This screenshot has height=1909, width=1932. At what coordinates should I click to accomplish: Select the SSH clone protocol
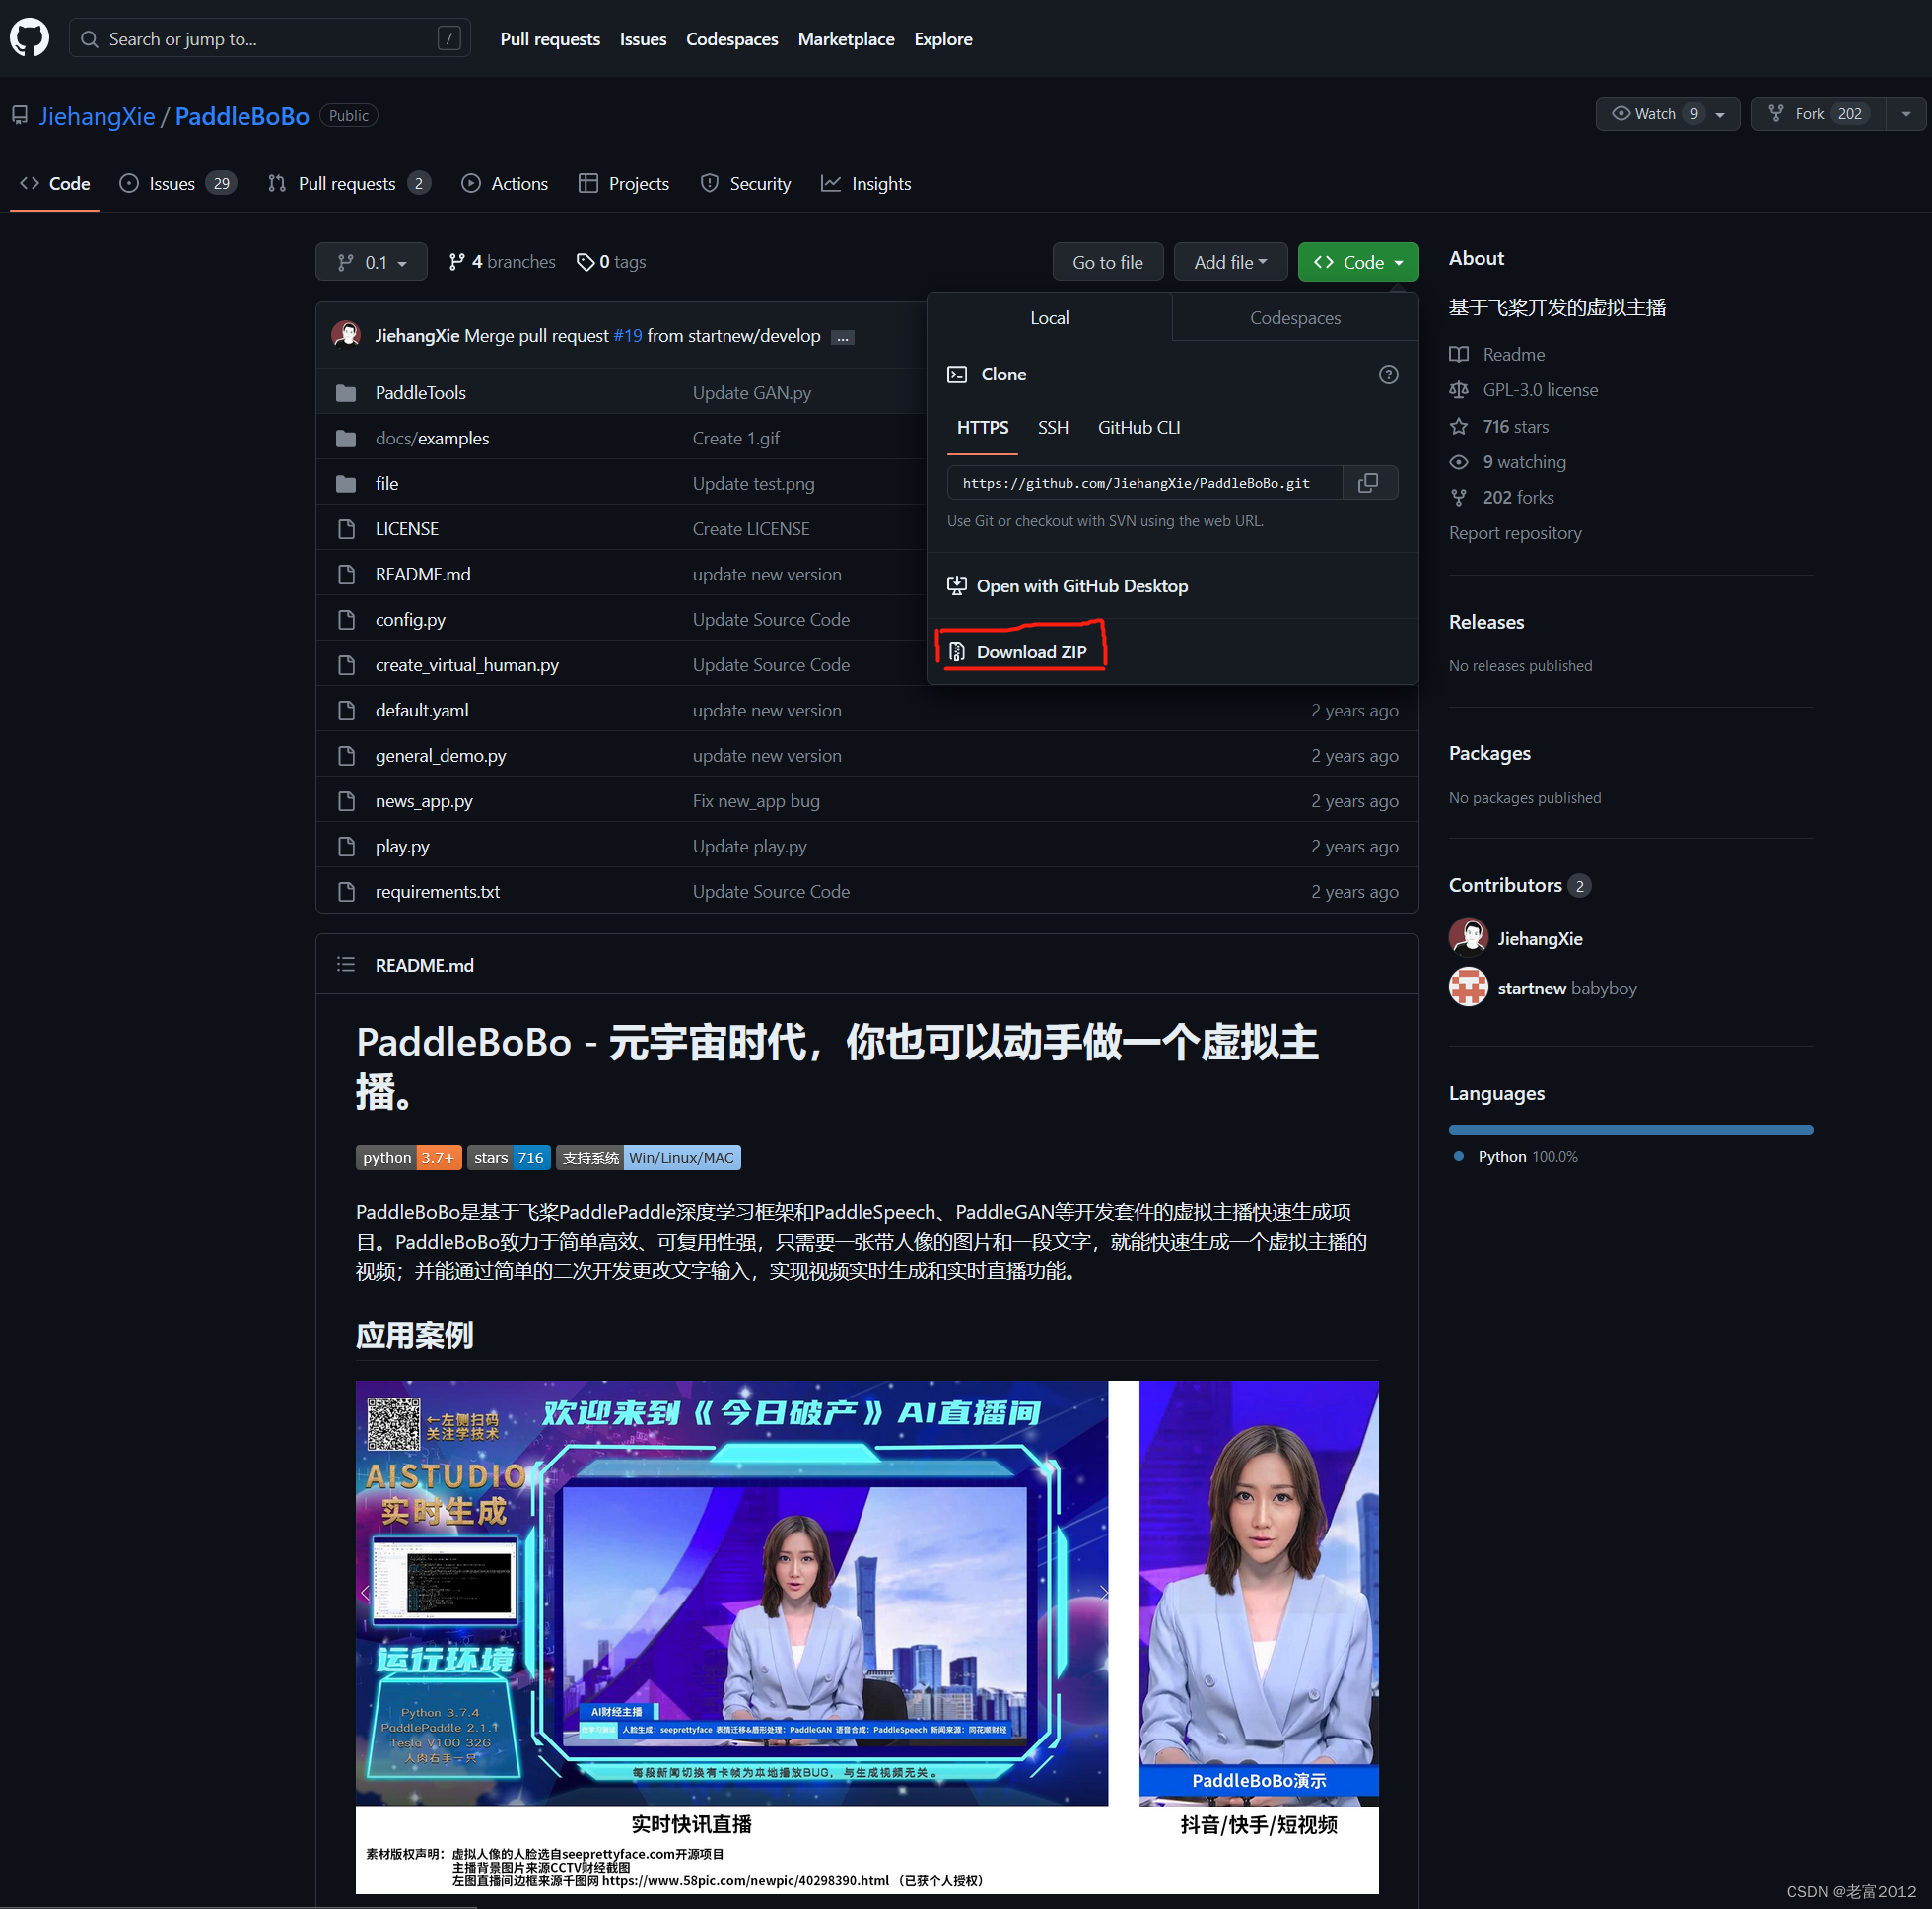point(1052,427)
